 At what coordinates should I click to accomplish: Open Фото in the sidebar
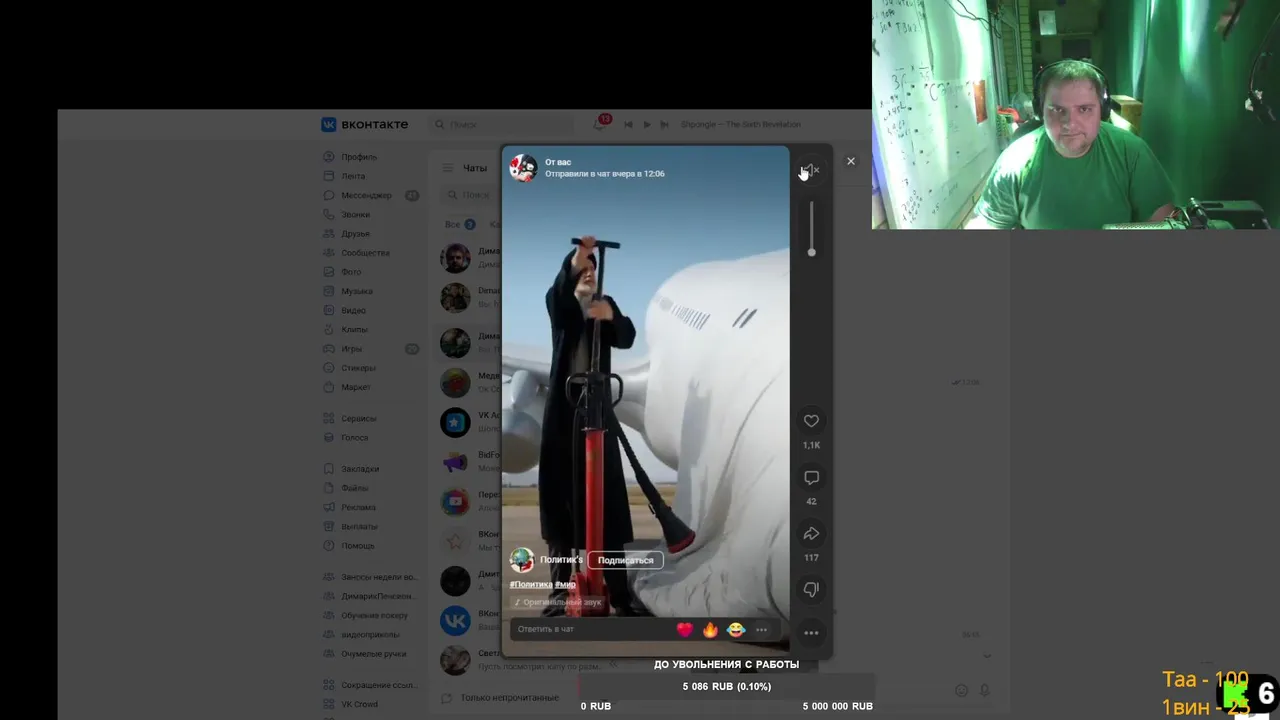pos(351,272)
